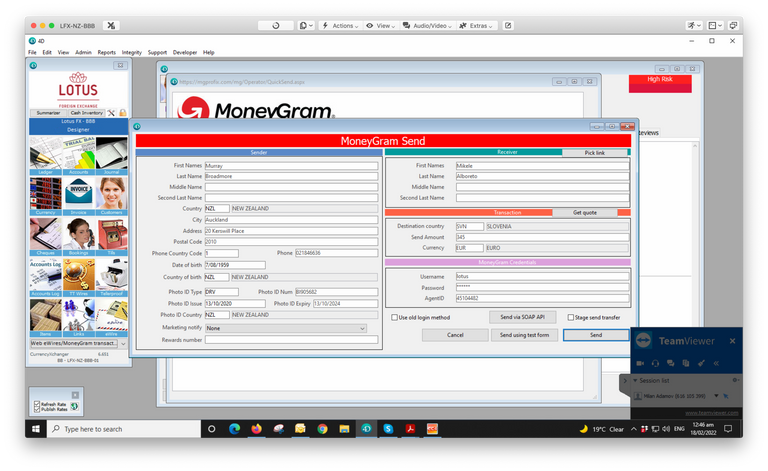Click the Cash Inventory button
Image resolution: width=768 pixels, height=471 pixels.
pyautogui.click(x=86, y=113)
